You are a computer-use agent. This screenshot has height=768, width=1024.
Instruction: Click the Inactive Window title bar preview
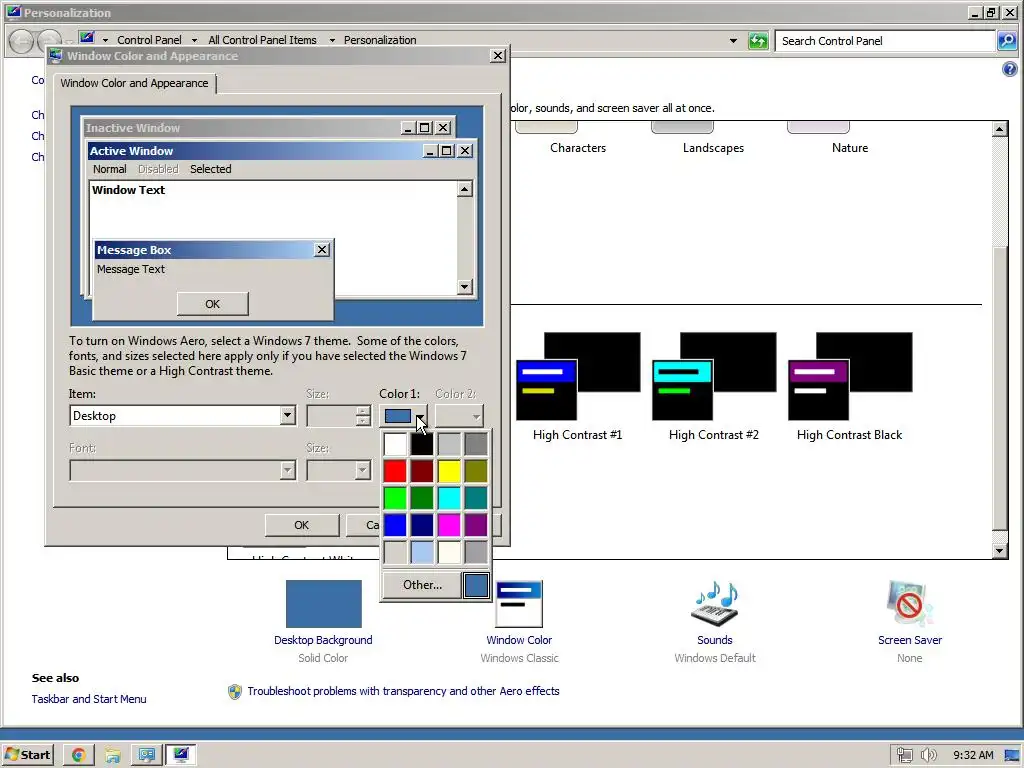(268, 128)
